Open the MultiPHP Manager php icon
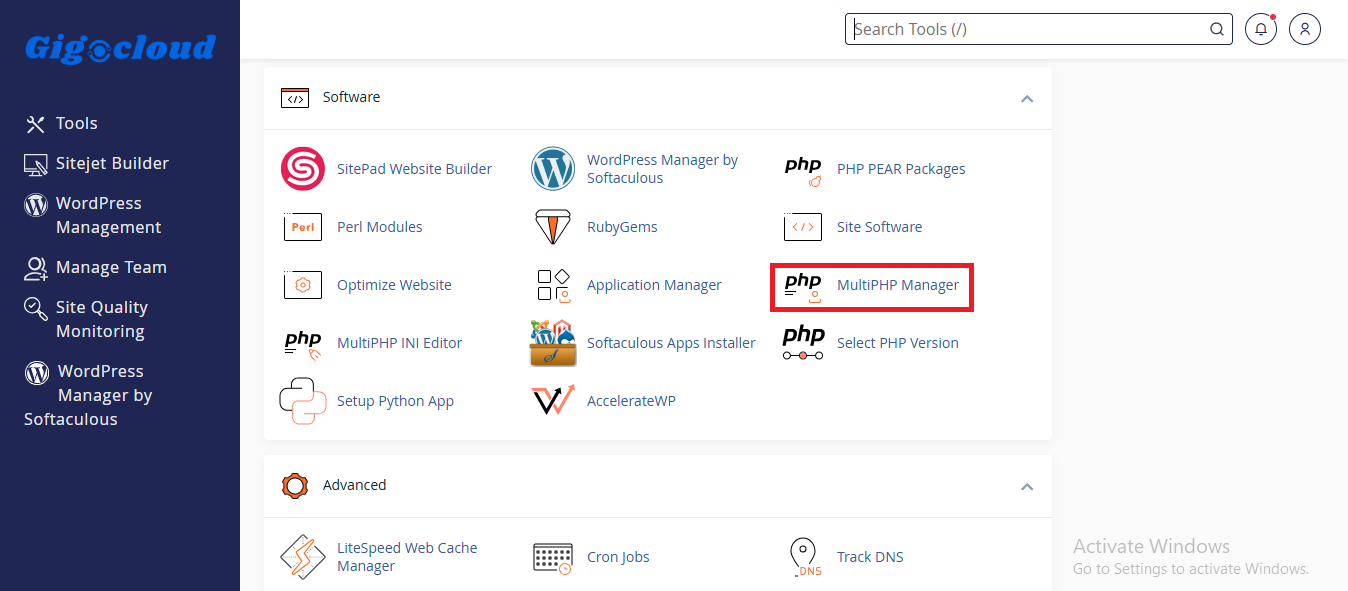1348x591 pixels. coord(803,287)
